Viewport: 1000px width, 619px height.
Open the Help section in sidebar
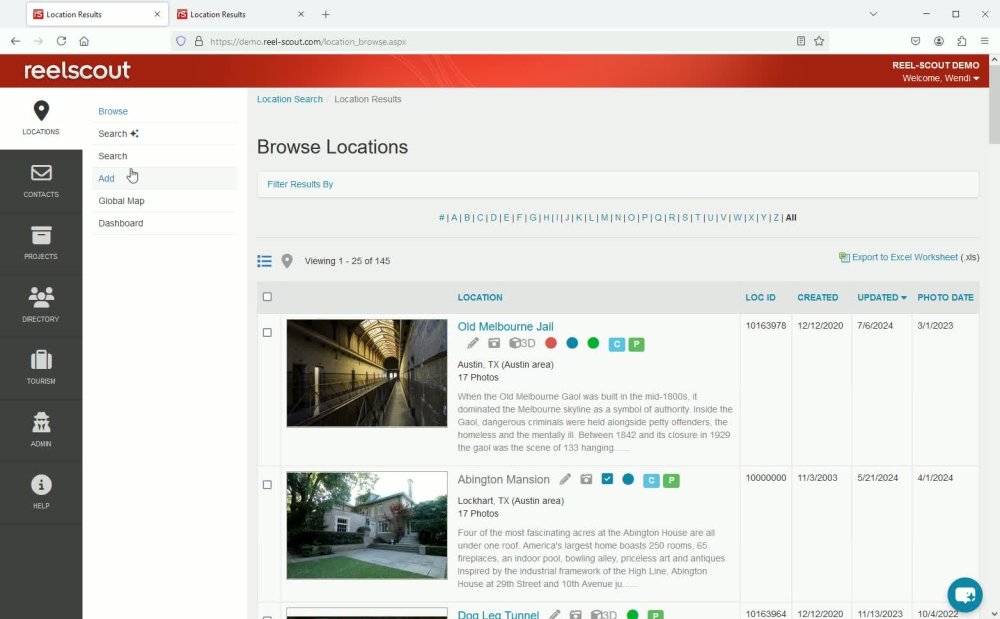click(x=41, y=492)
